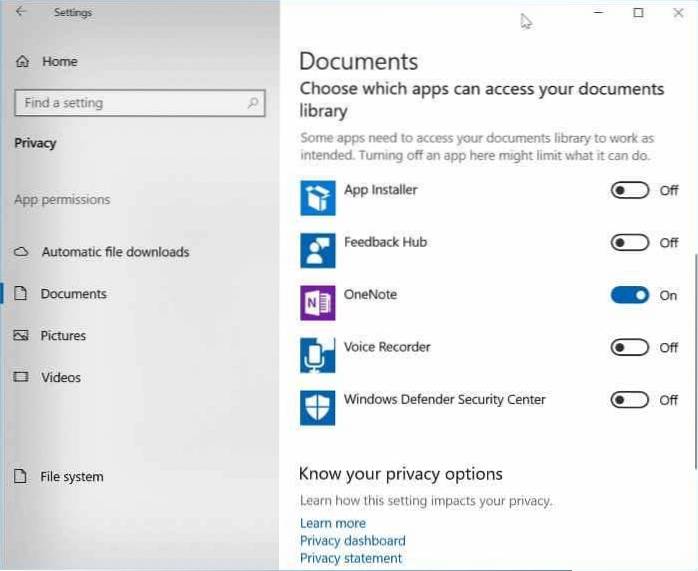
Task: Turn off OneNote documents access toggle
Action: pos(630,295)
